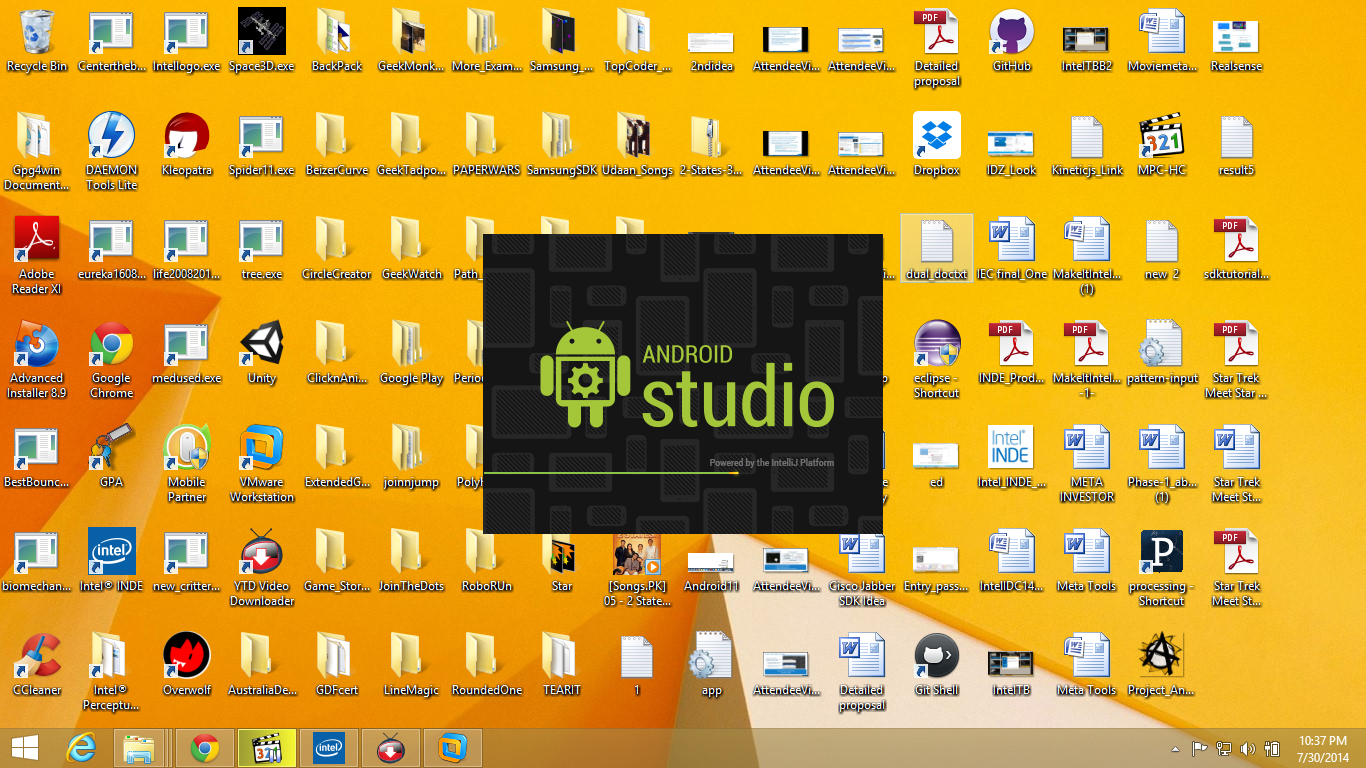Select the PAPERWARS folder
This screenshot has width=1366, height=768.
487,145
